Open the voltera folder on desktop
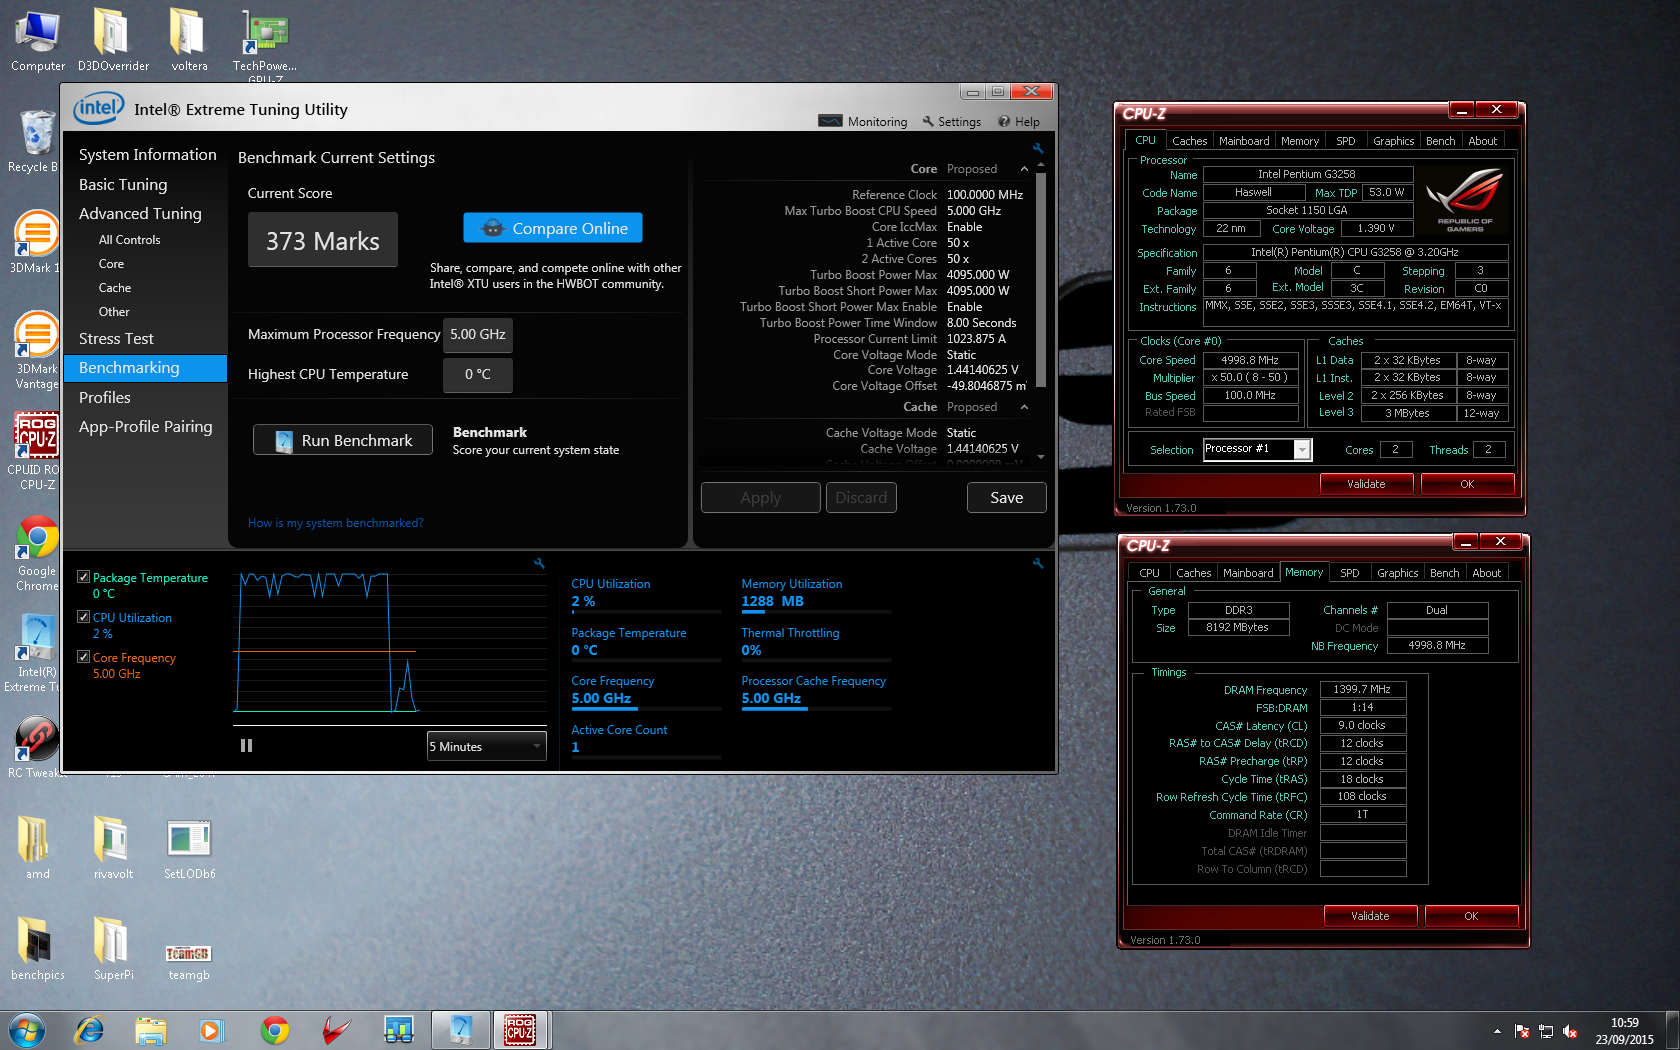Viewport: 1680px width, 1050px height. [189, 40]
